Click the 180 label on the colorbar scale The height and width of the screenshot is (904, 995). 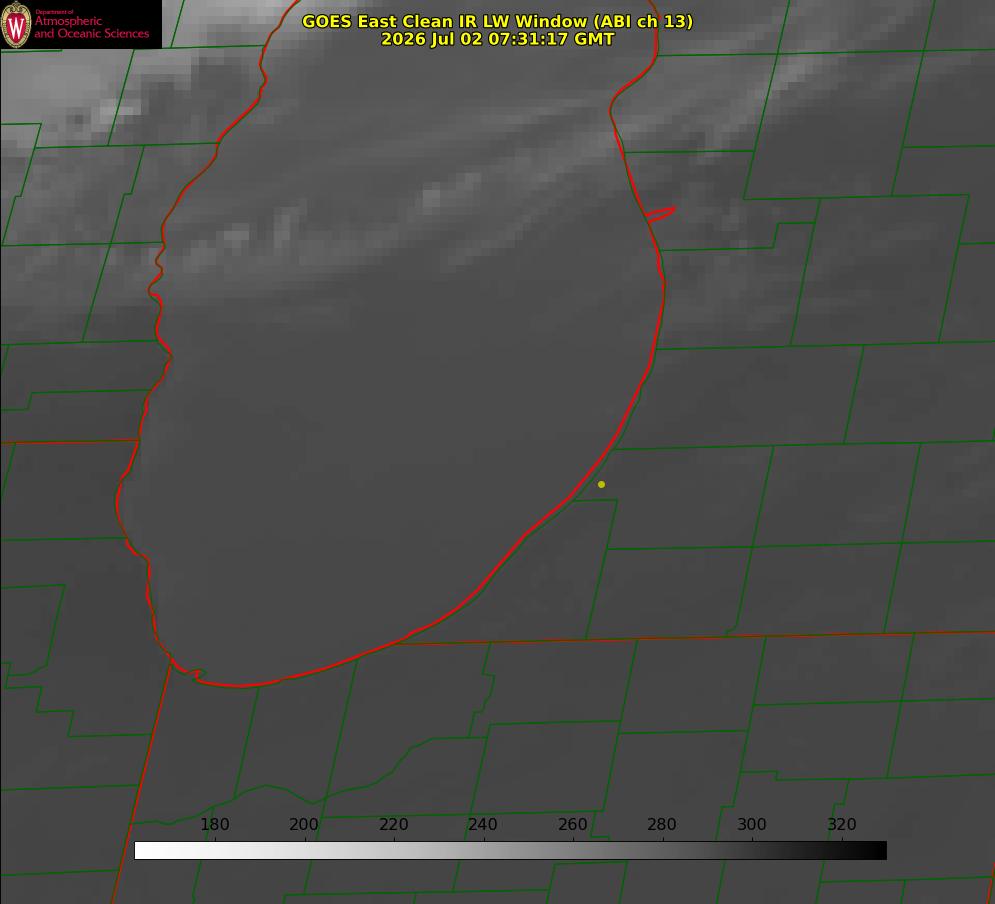[x=214, y=824]
